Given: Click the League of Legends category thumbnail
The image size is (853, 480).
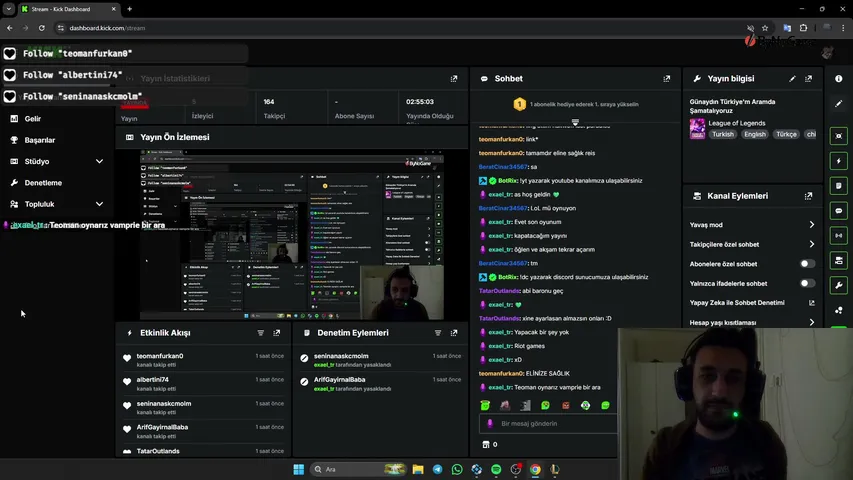Looking at the screenshot, I should tap(697, 129).
